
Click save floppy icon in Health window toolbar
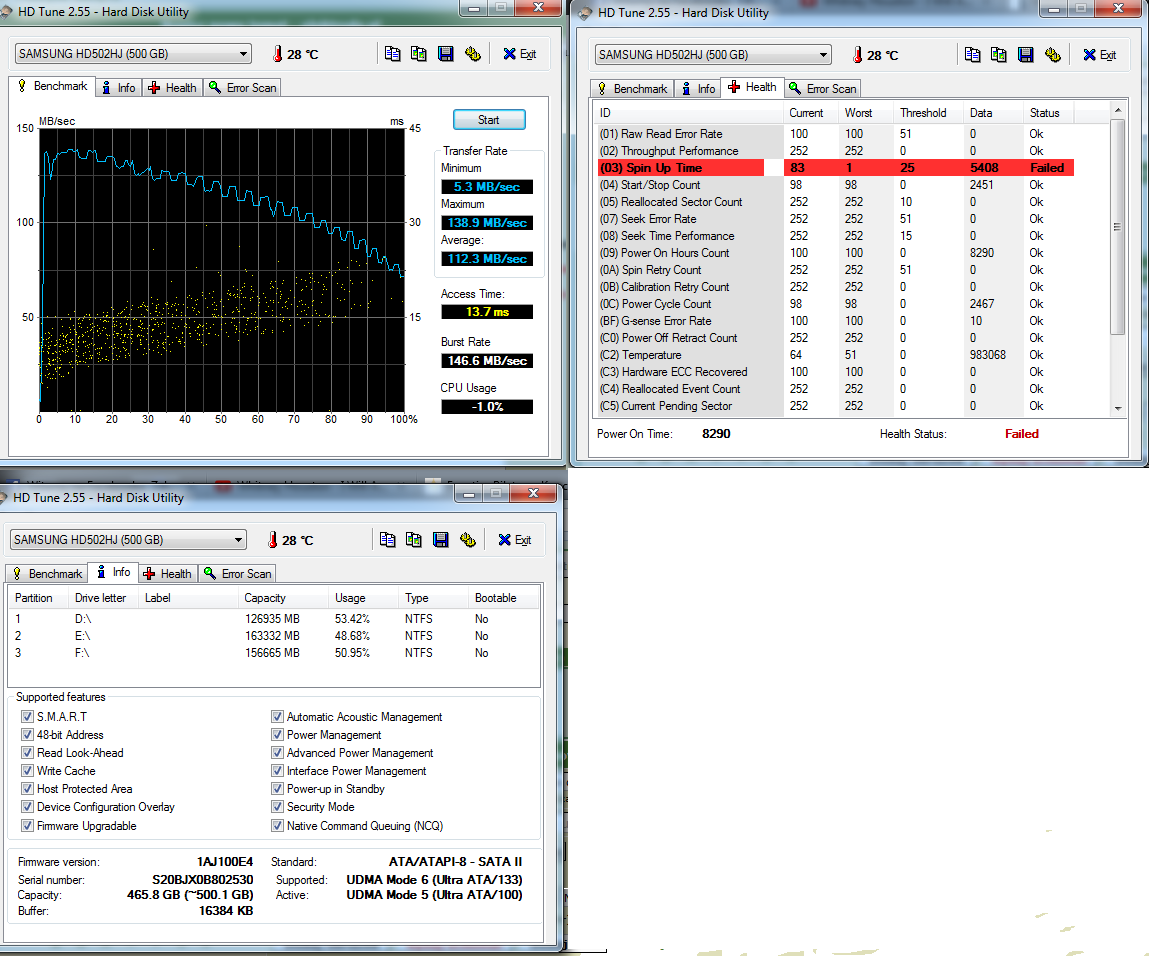tap(1026, 55)
